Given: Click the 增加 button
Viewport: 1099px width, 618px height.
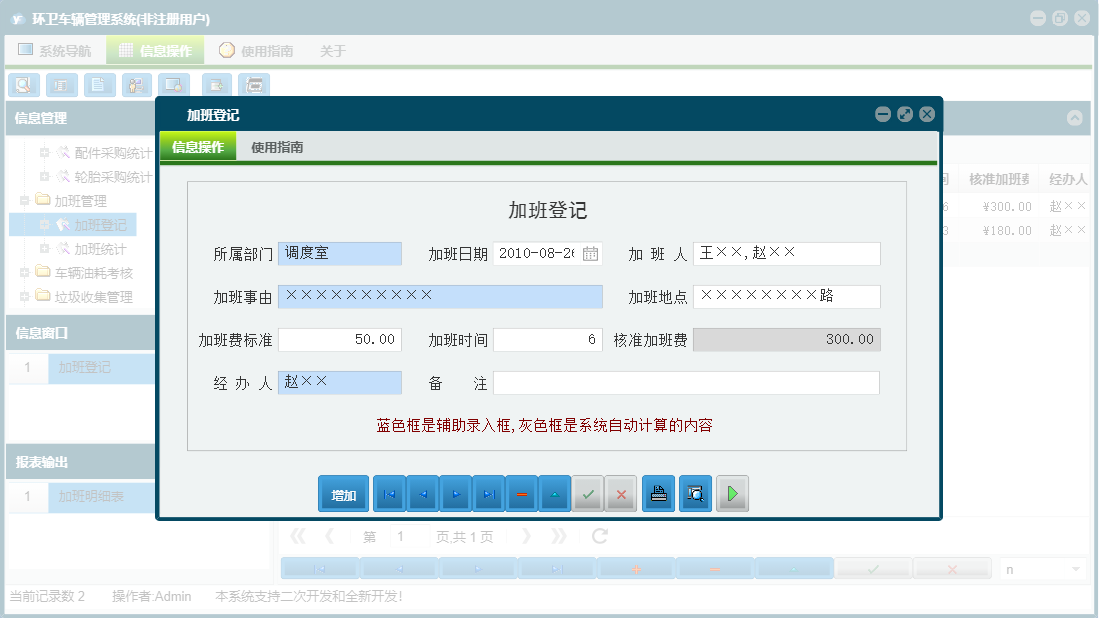Looking at the screenshot, I should click(343, 493).
